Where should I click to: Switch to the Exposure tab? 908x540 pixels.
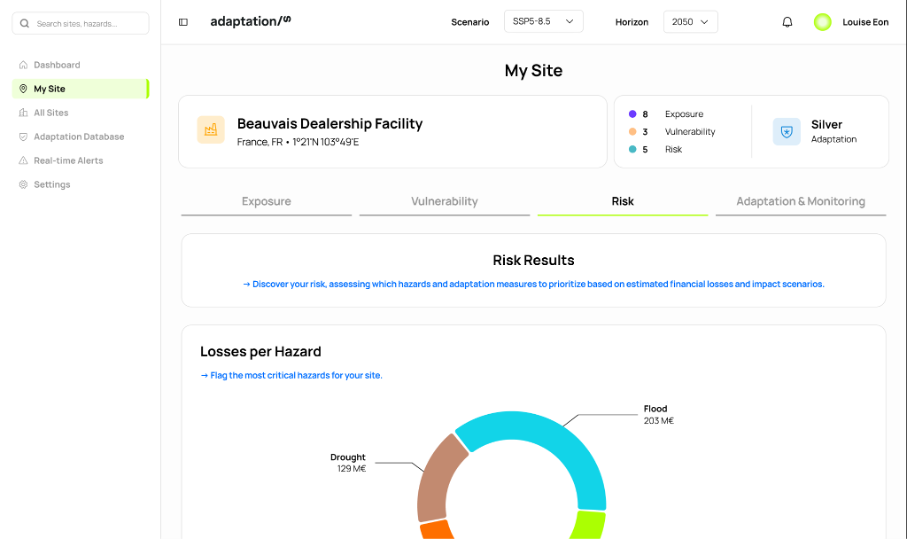(266, 202)
